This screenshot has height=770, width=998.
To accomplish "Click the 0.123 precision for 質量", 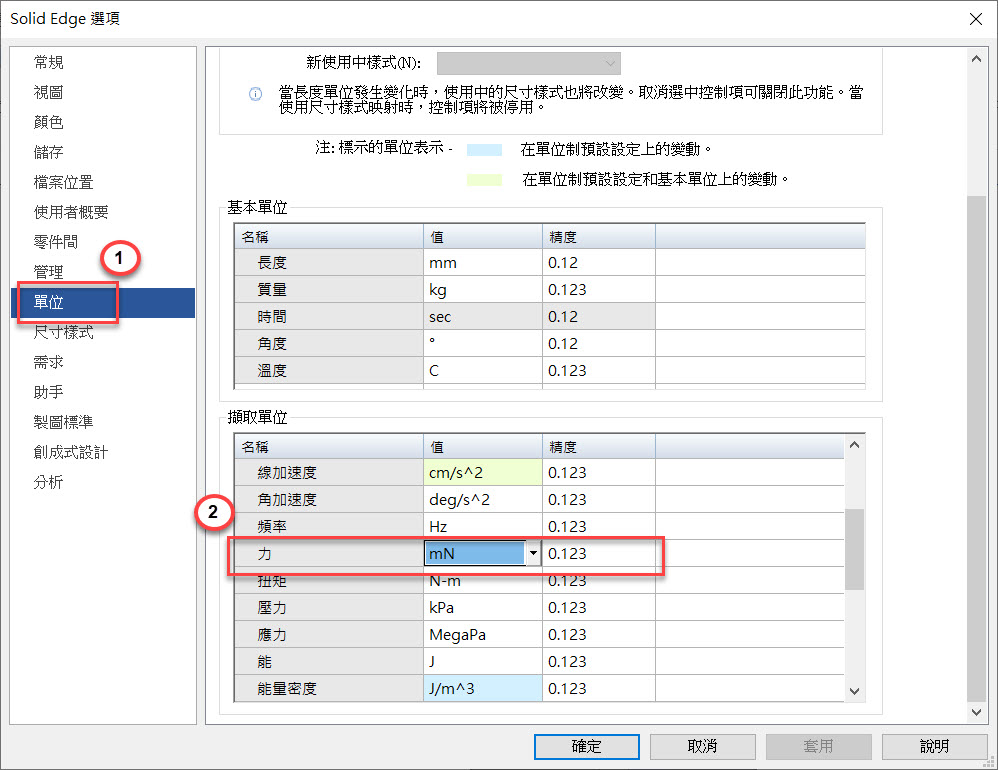I will [598, 290].
